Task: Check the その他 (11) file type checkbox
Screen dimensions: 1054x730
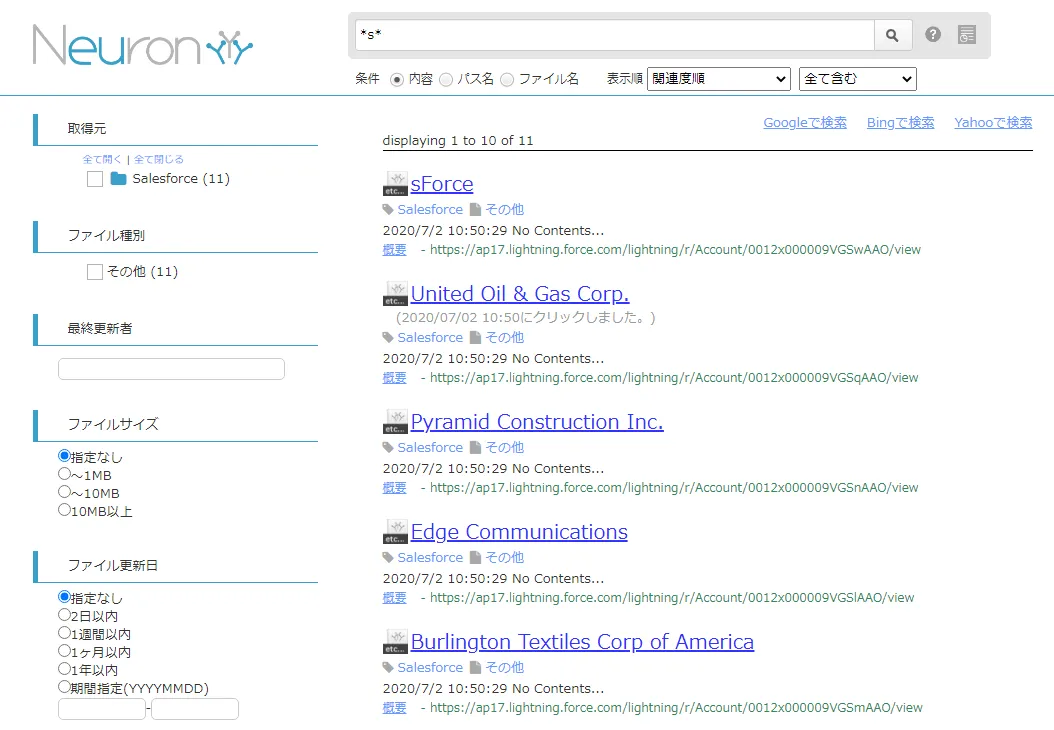Action: [x=95, y=272]
